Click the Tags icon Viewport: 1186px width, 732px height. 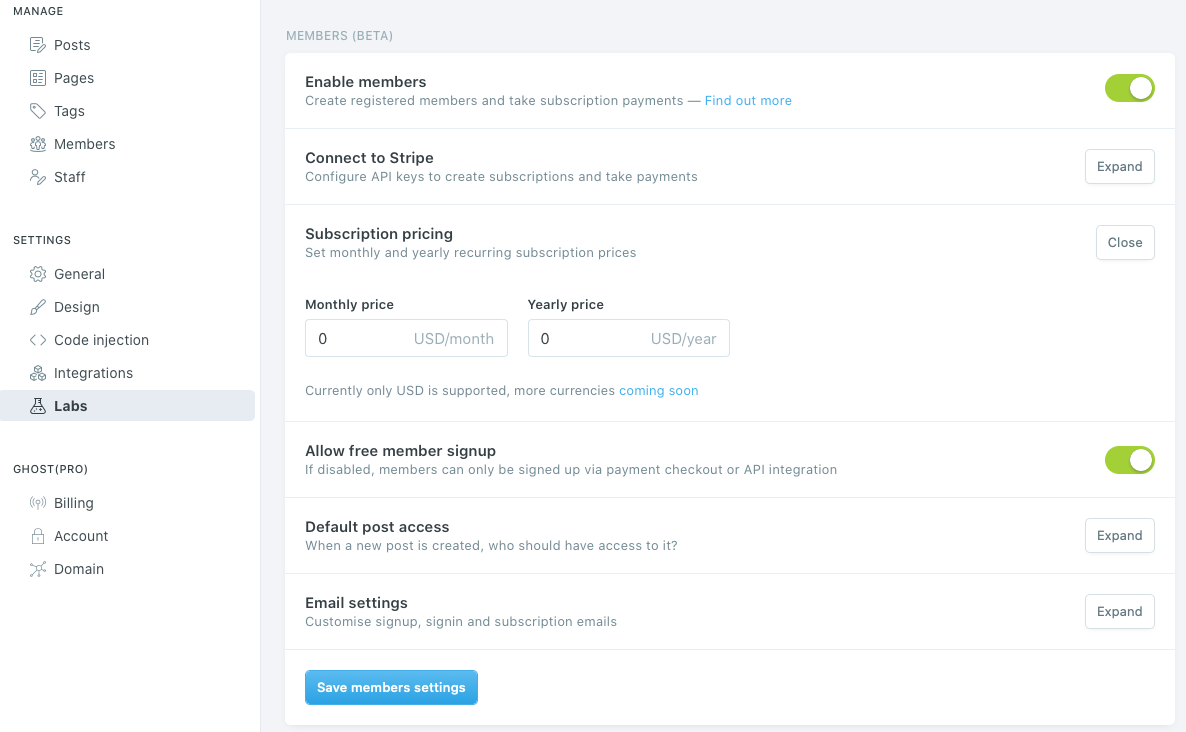[36, 111]
